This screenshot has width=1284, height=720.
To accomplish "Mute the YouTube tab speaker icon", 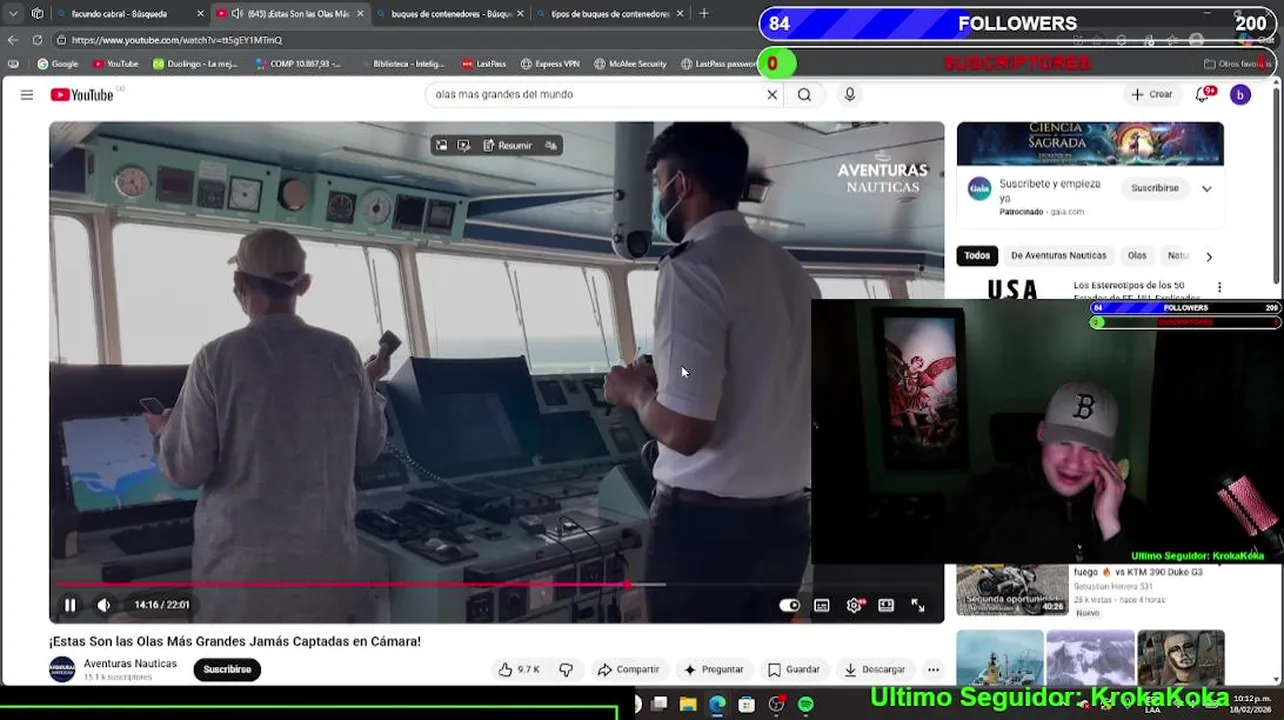I will (x=237, y=14).
